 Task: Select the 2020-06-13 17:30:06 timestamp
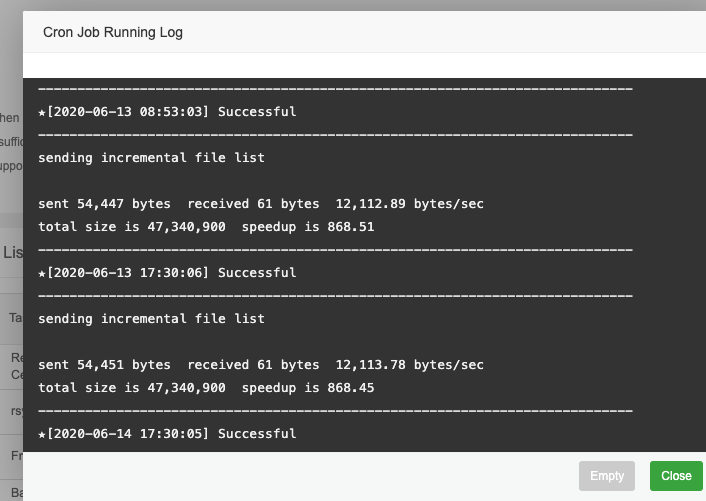(128, 273)
